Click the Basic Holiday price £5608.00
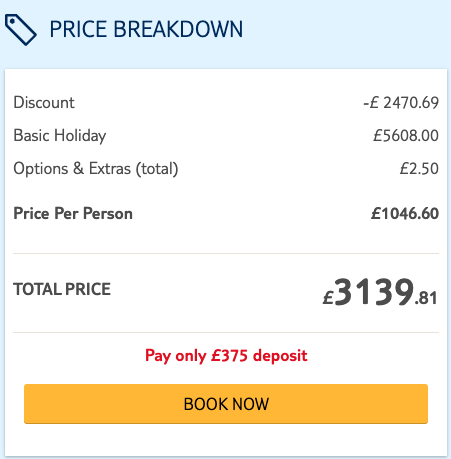 (406, 136)
